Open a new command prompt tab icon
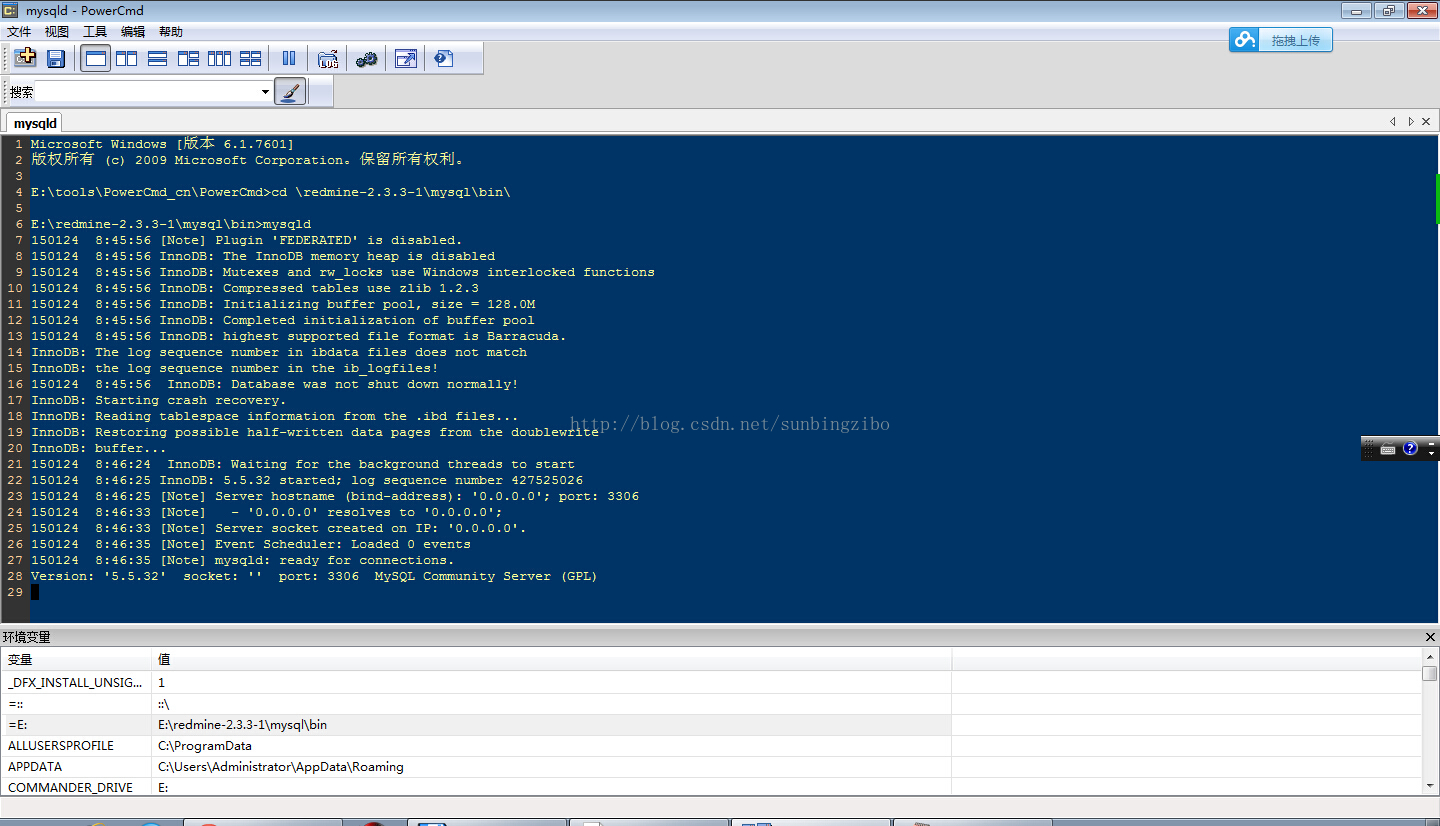 coord(25,58)
